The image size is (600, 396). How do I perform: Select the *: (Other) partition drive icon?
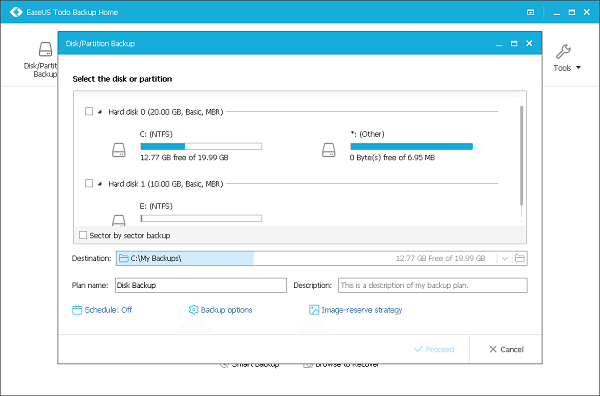point(329,150)
